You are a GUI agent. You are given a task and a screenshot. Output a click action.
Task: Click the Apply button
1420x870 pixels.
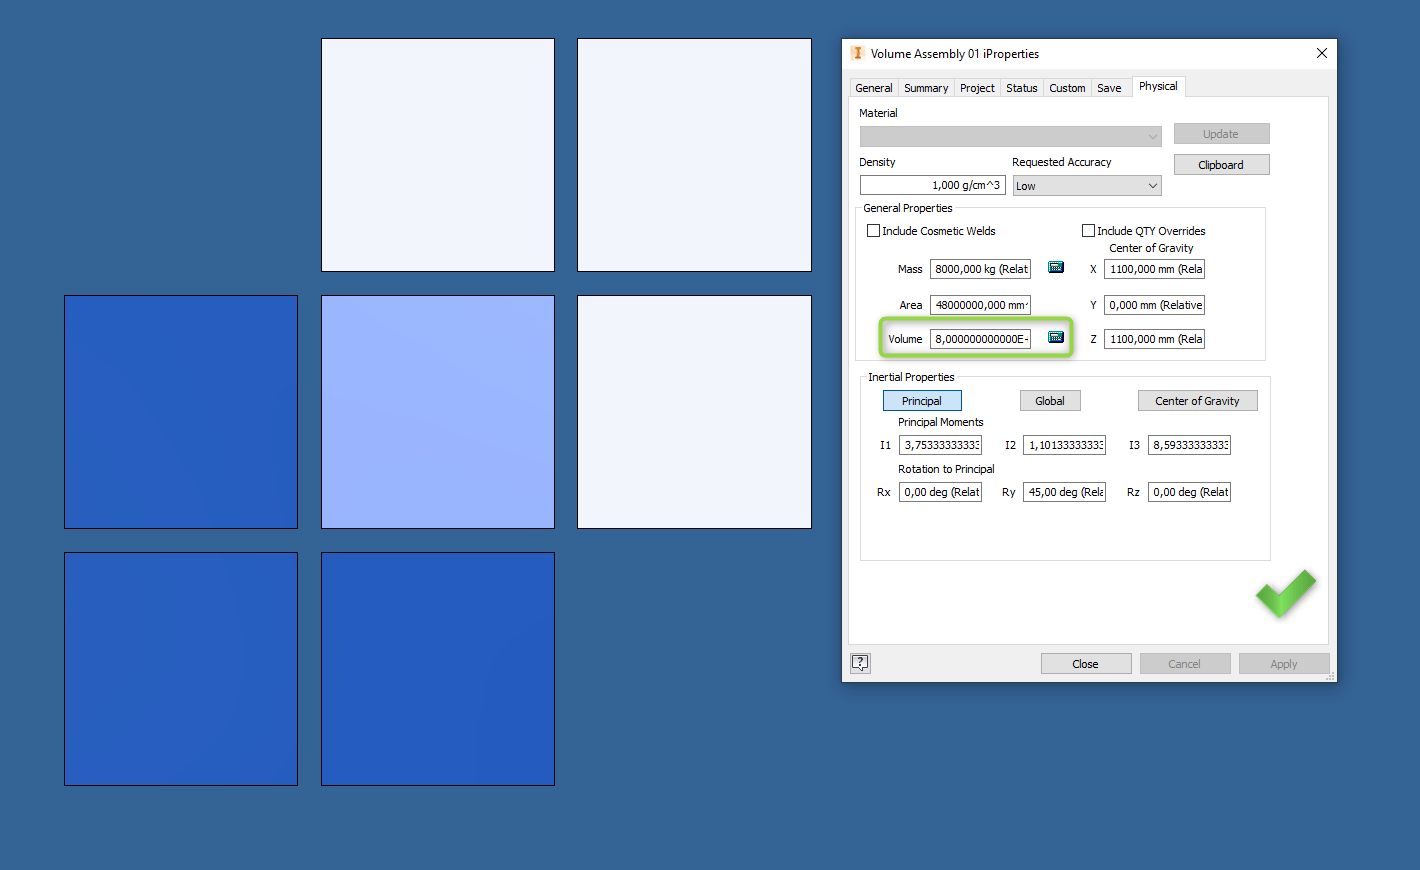[x=1283, y=664]
